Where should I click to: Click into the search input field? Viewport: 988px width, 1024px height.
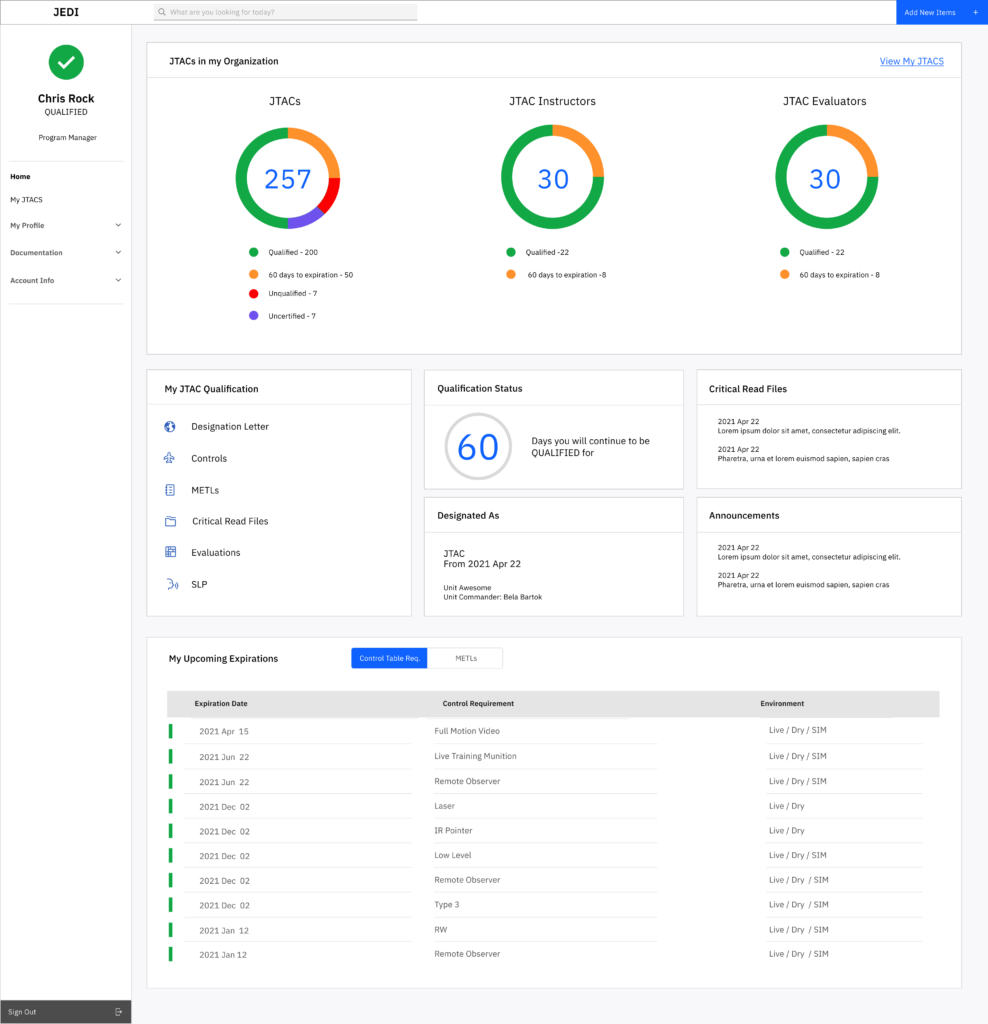[290, 13]
